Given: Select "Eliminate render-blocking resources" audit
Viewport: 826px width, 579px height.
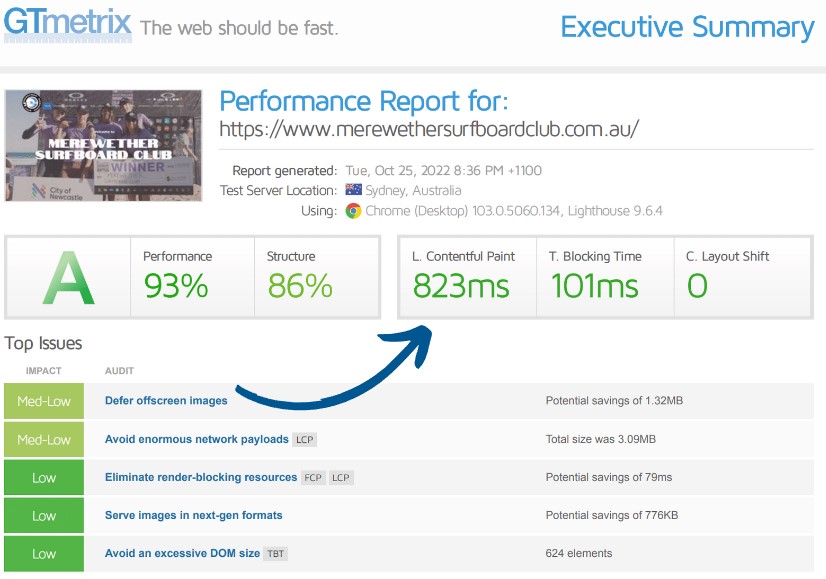Looking at the screenshot, I should point(200,477).
